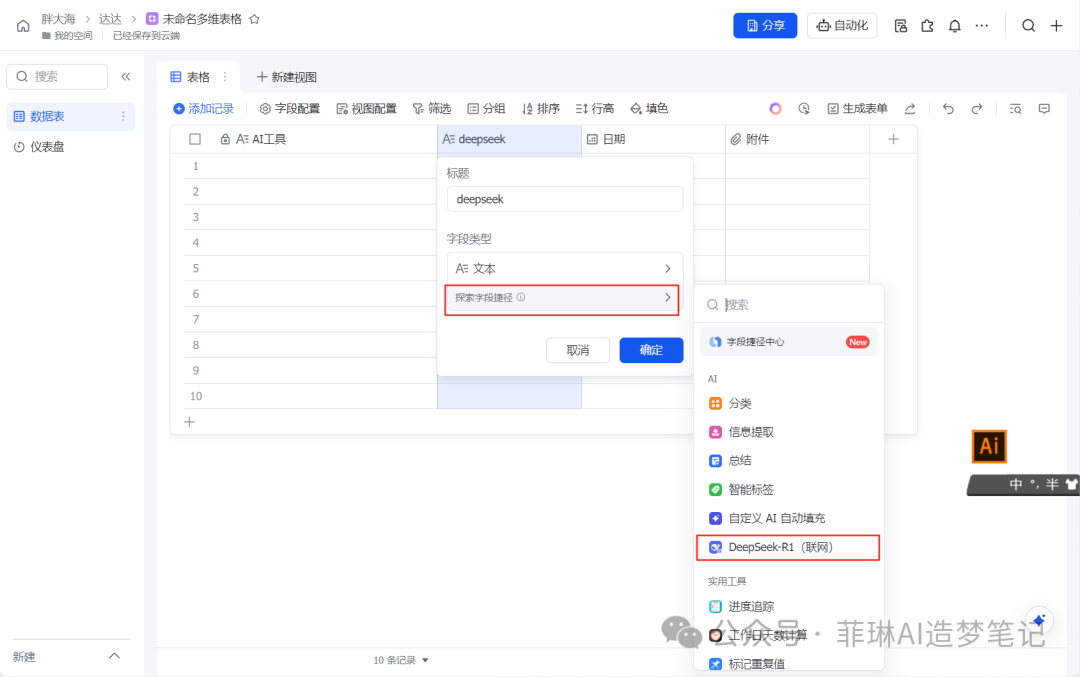Click the 附件 column header

(797, 139)
